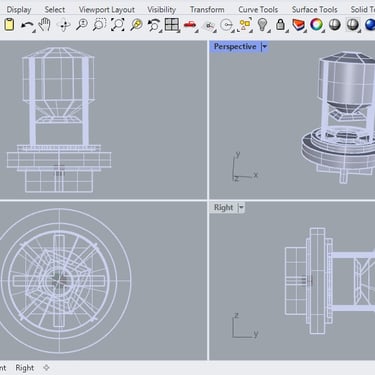Click the Paste clipboard icon
This screenshot has width=375, height=375.
[x=10, y=25]
